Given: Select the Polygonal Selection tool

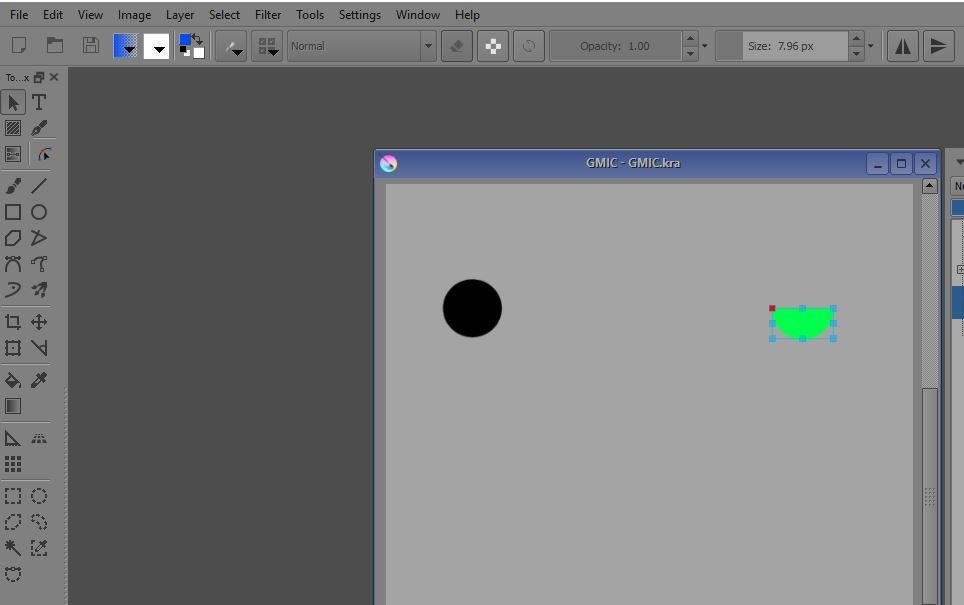Looking at the screenshot, I should (x=13, y=522).
